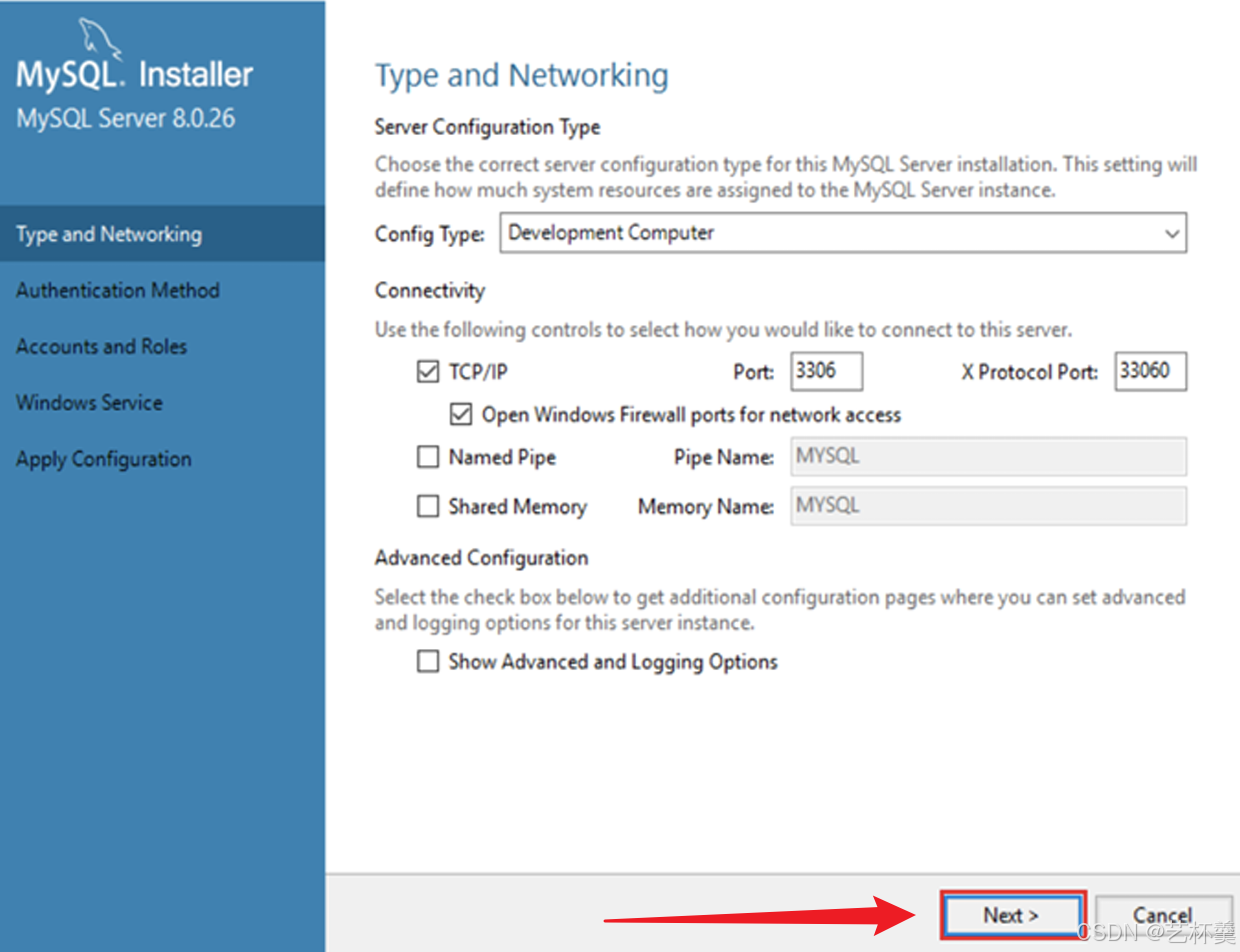Click the X Protocol Port label
The height and width of the screenshot is (952, 1240).
pyautogui.click(x=1030, y=372)
